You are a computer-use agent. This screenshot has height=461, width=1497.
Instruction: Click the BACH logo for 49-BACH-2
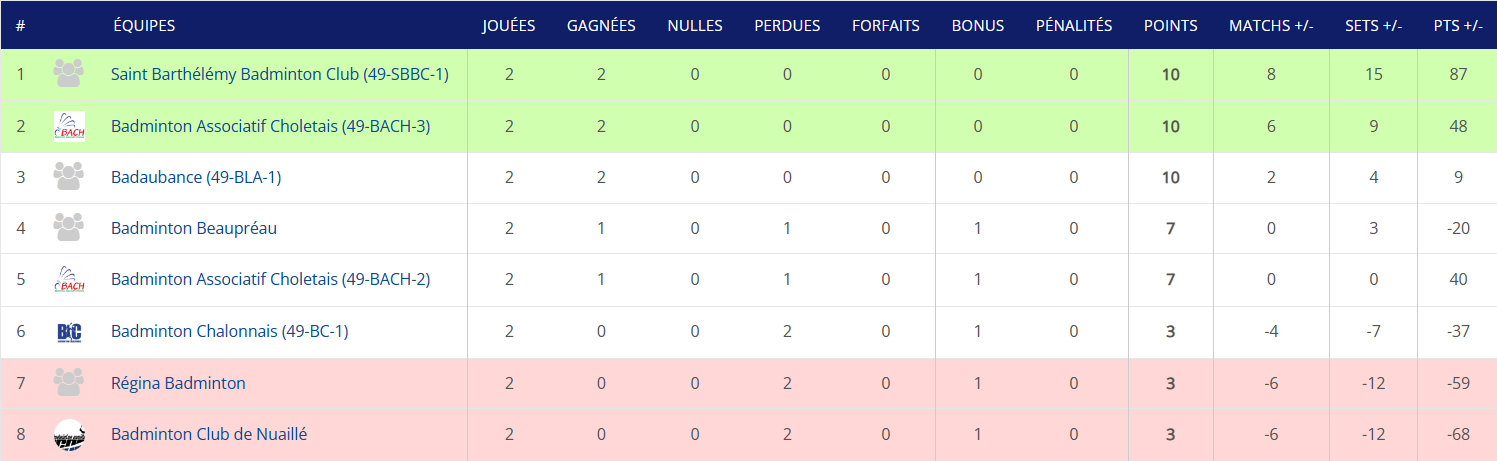click(x=69, y=279)
